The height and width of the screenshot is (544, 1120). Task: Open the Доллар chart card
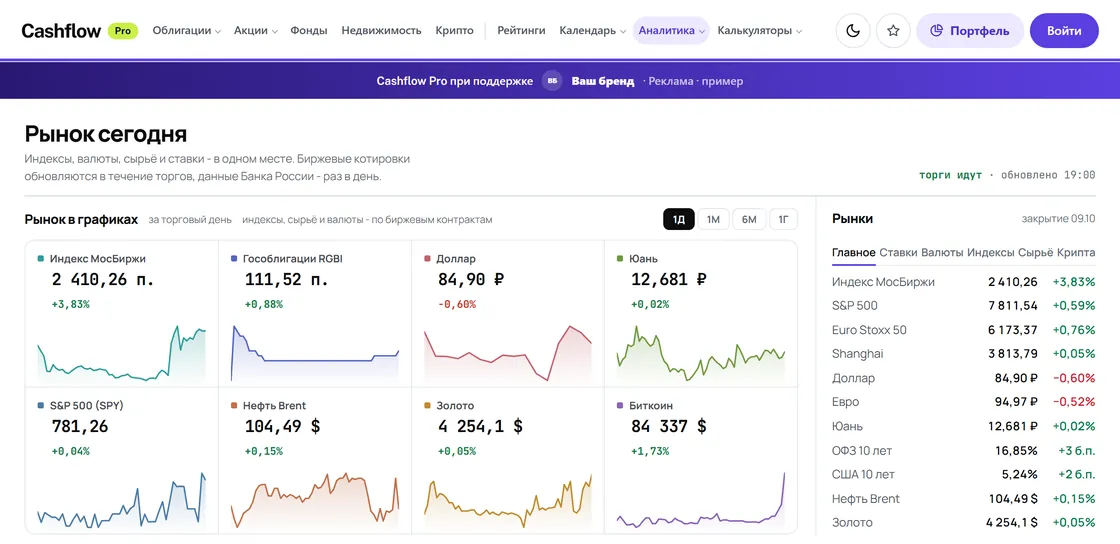point(508,314)
